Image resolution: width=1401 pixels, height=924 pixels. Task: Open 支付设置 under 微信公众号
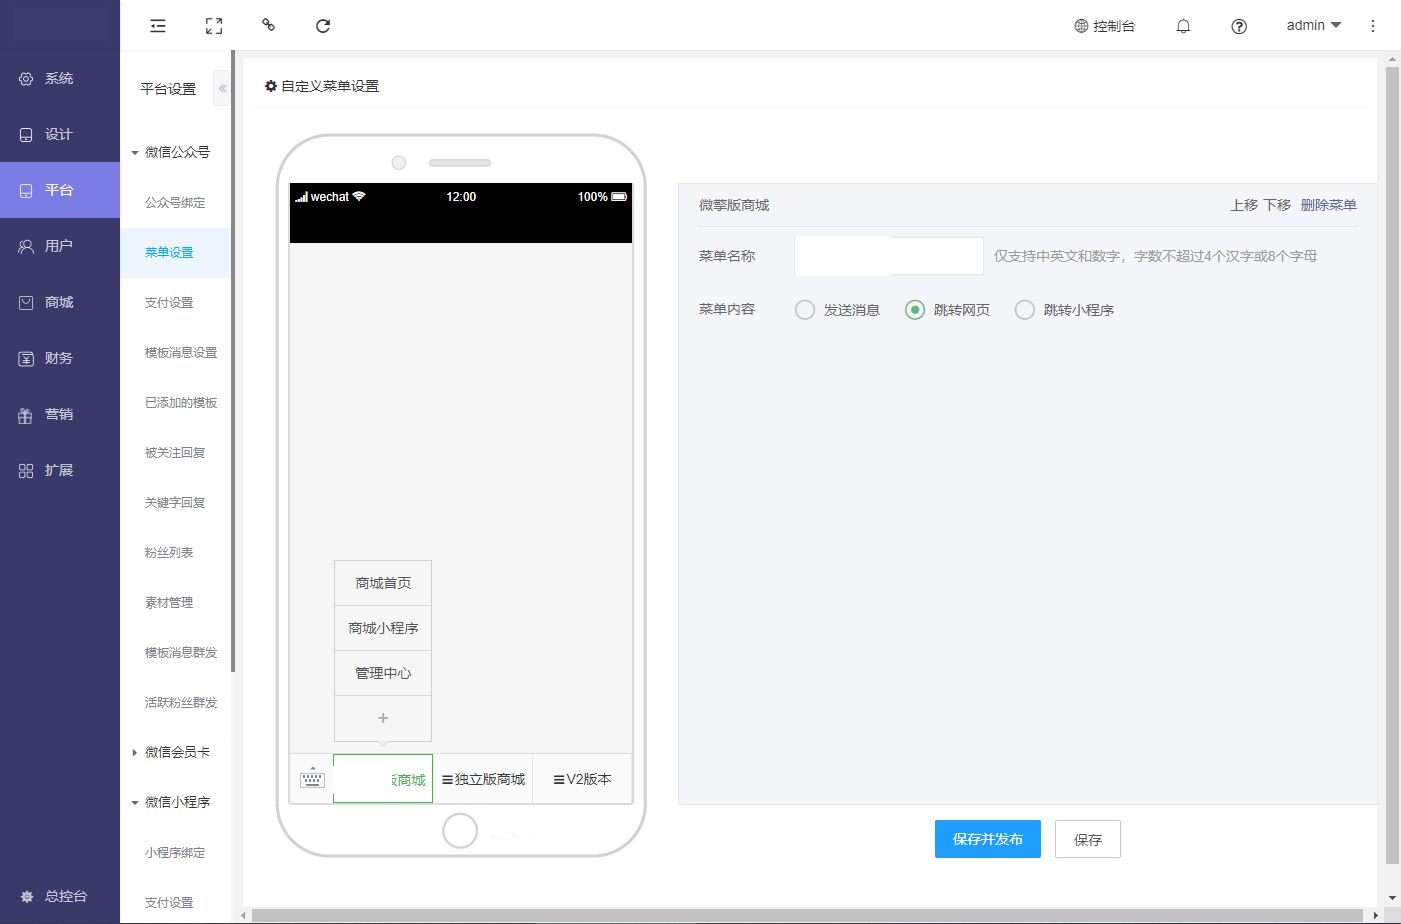point(169,302)
